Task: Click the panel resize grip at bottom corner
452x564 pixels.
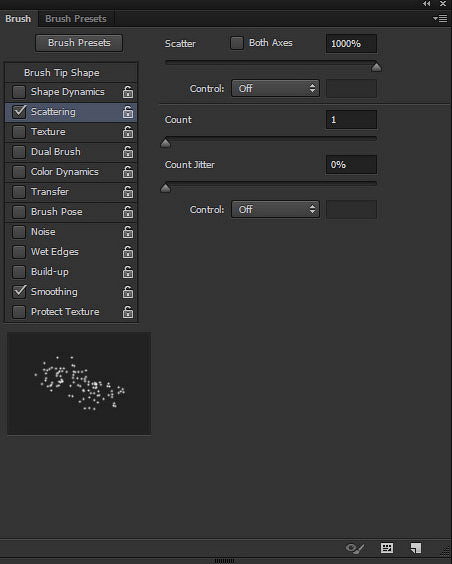Action: 445,550
